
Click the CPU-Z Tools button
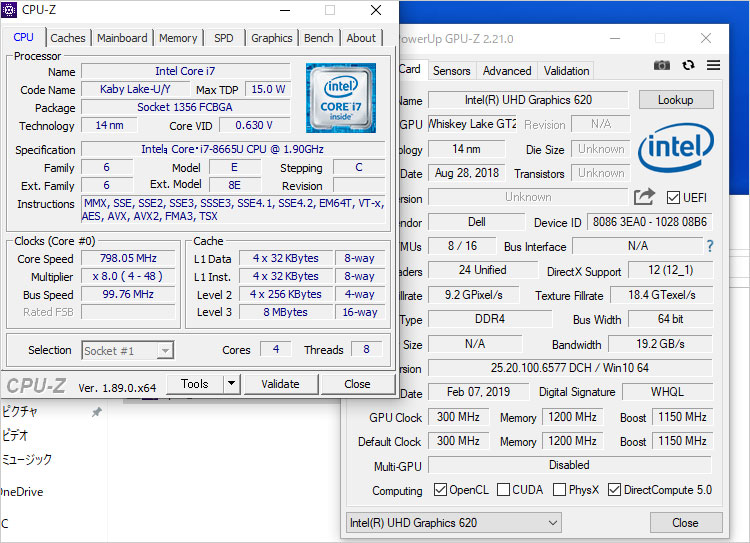(195, 384)
